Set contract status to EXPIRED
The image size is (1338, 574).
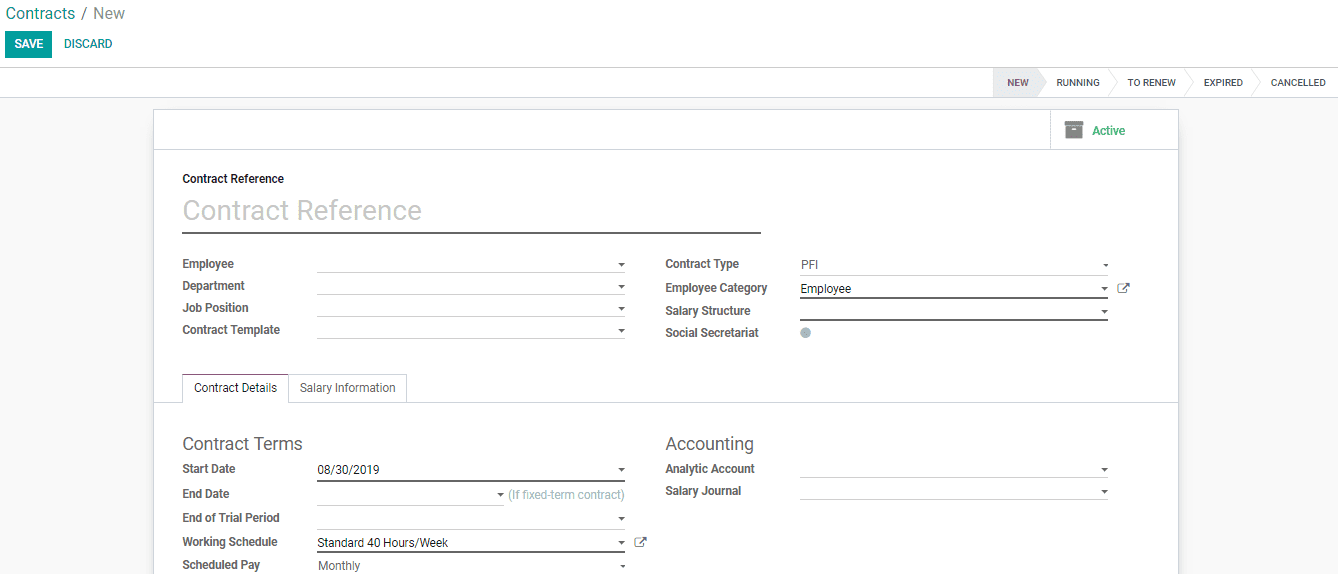(1223, 83)
